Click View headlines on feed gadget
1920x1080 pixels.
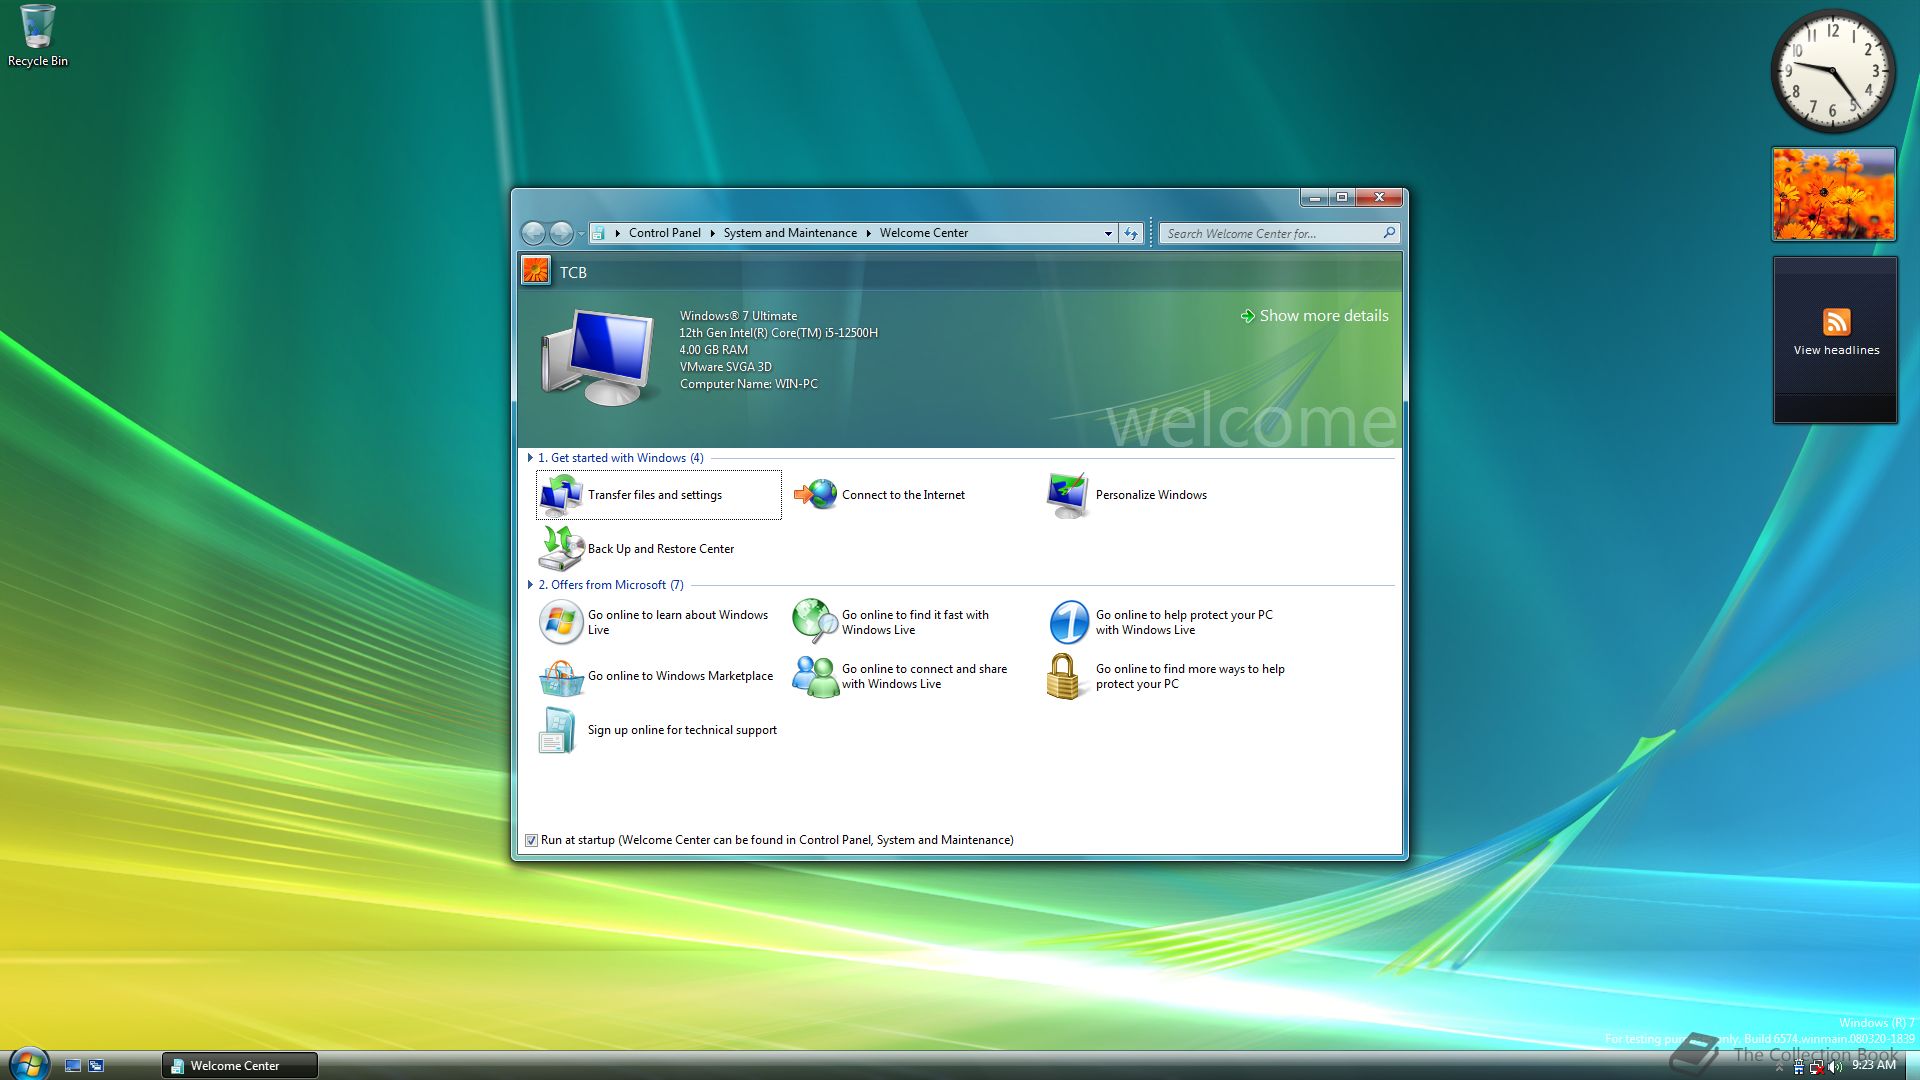1836,350
